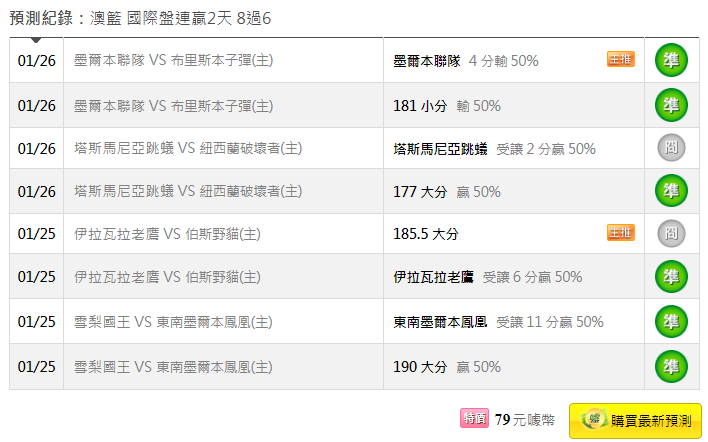Click pink 特價 badge near price
This screenshot has width=708, height=442.
point(474,418)
